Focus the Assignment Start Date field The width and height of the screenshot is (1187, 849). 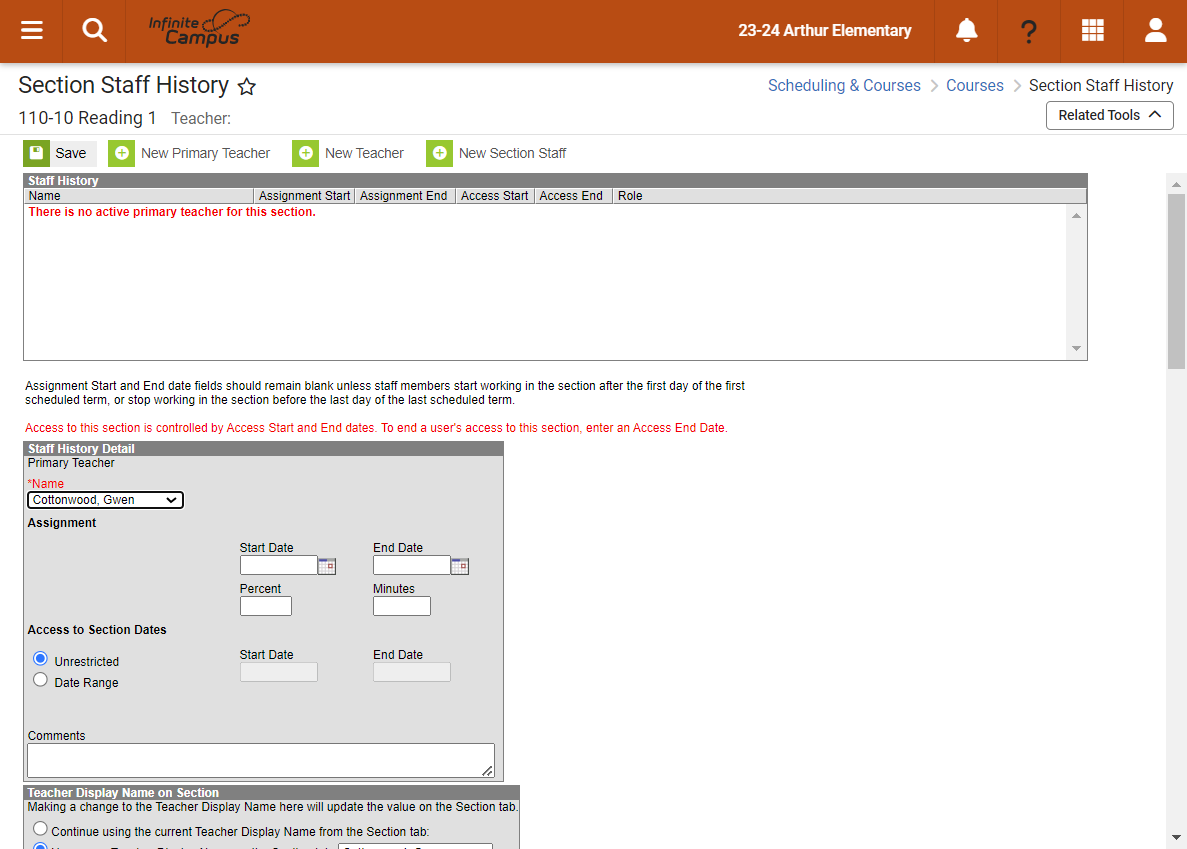(279, 565)
